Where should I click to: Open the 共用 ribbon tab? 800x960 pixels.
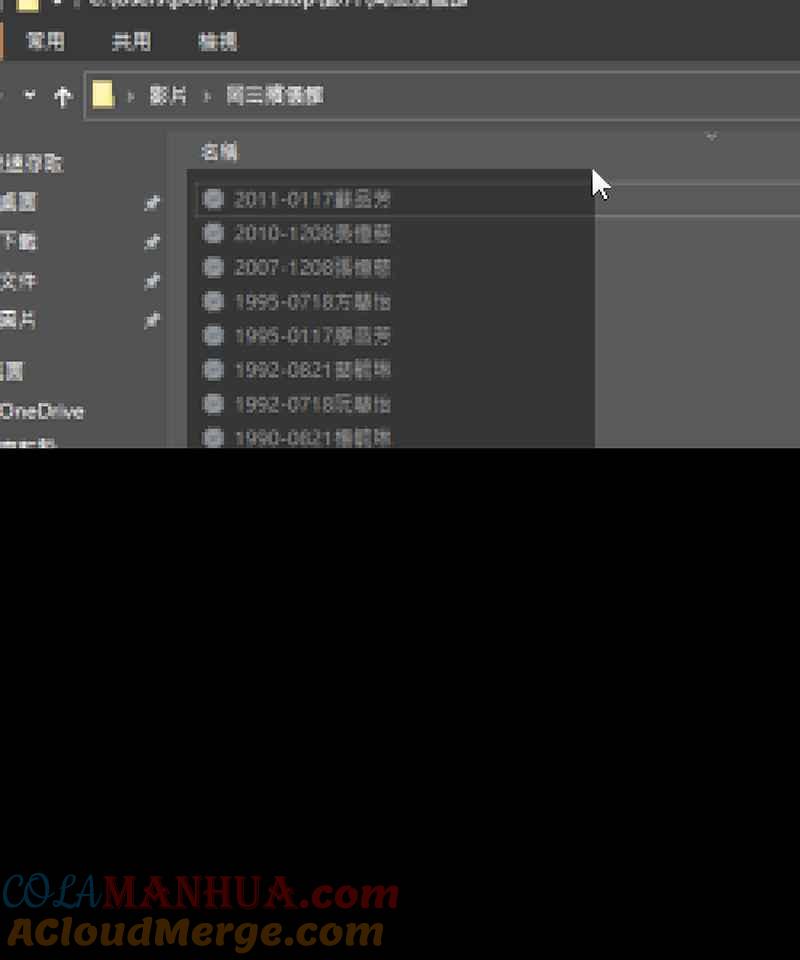pos(131,41)
